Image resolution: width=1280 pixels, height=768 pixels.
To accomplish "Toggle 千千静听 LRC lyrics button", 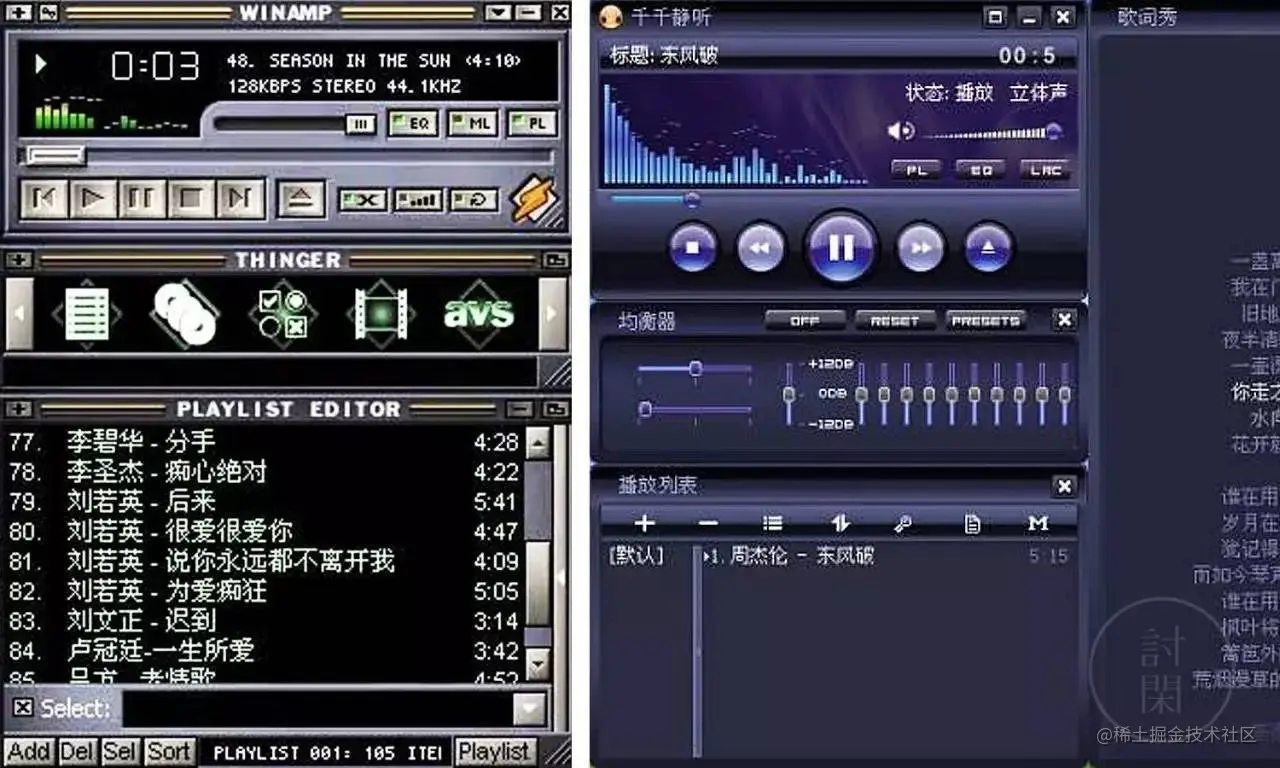I will pyautogui.click(x=1046, y=170).
